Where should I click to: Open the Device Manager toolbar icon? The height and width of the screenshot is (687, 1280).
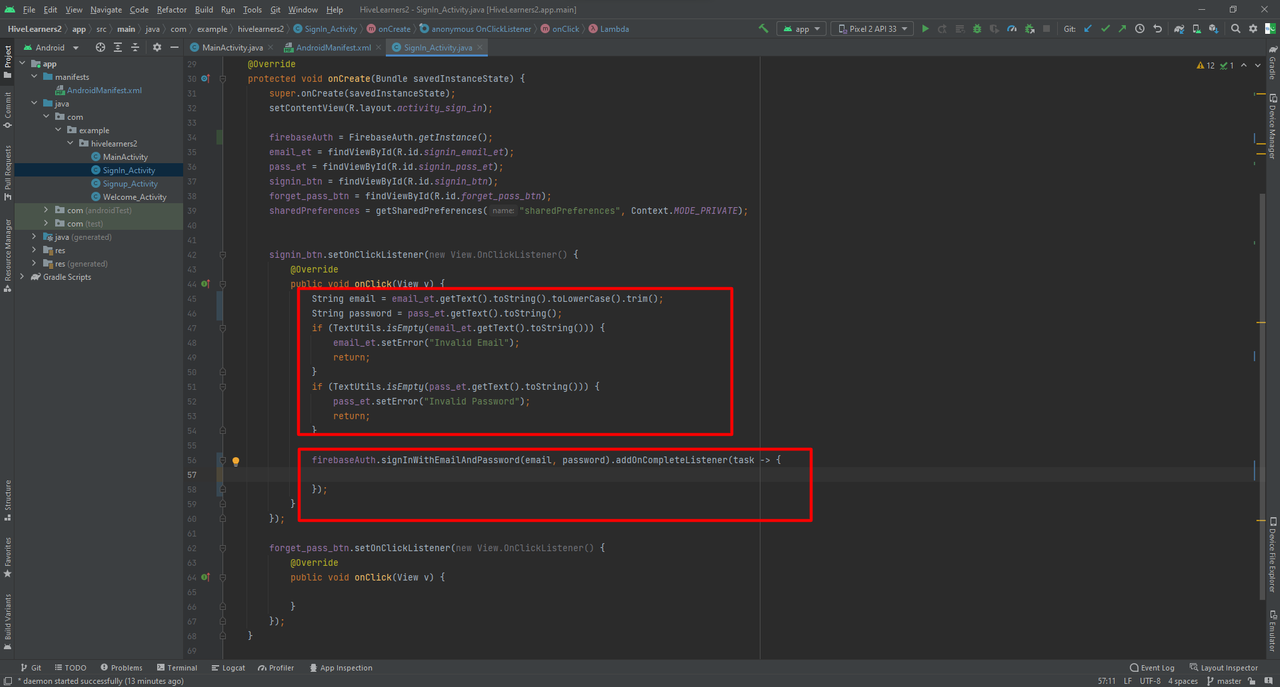click(1197, 29)
